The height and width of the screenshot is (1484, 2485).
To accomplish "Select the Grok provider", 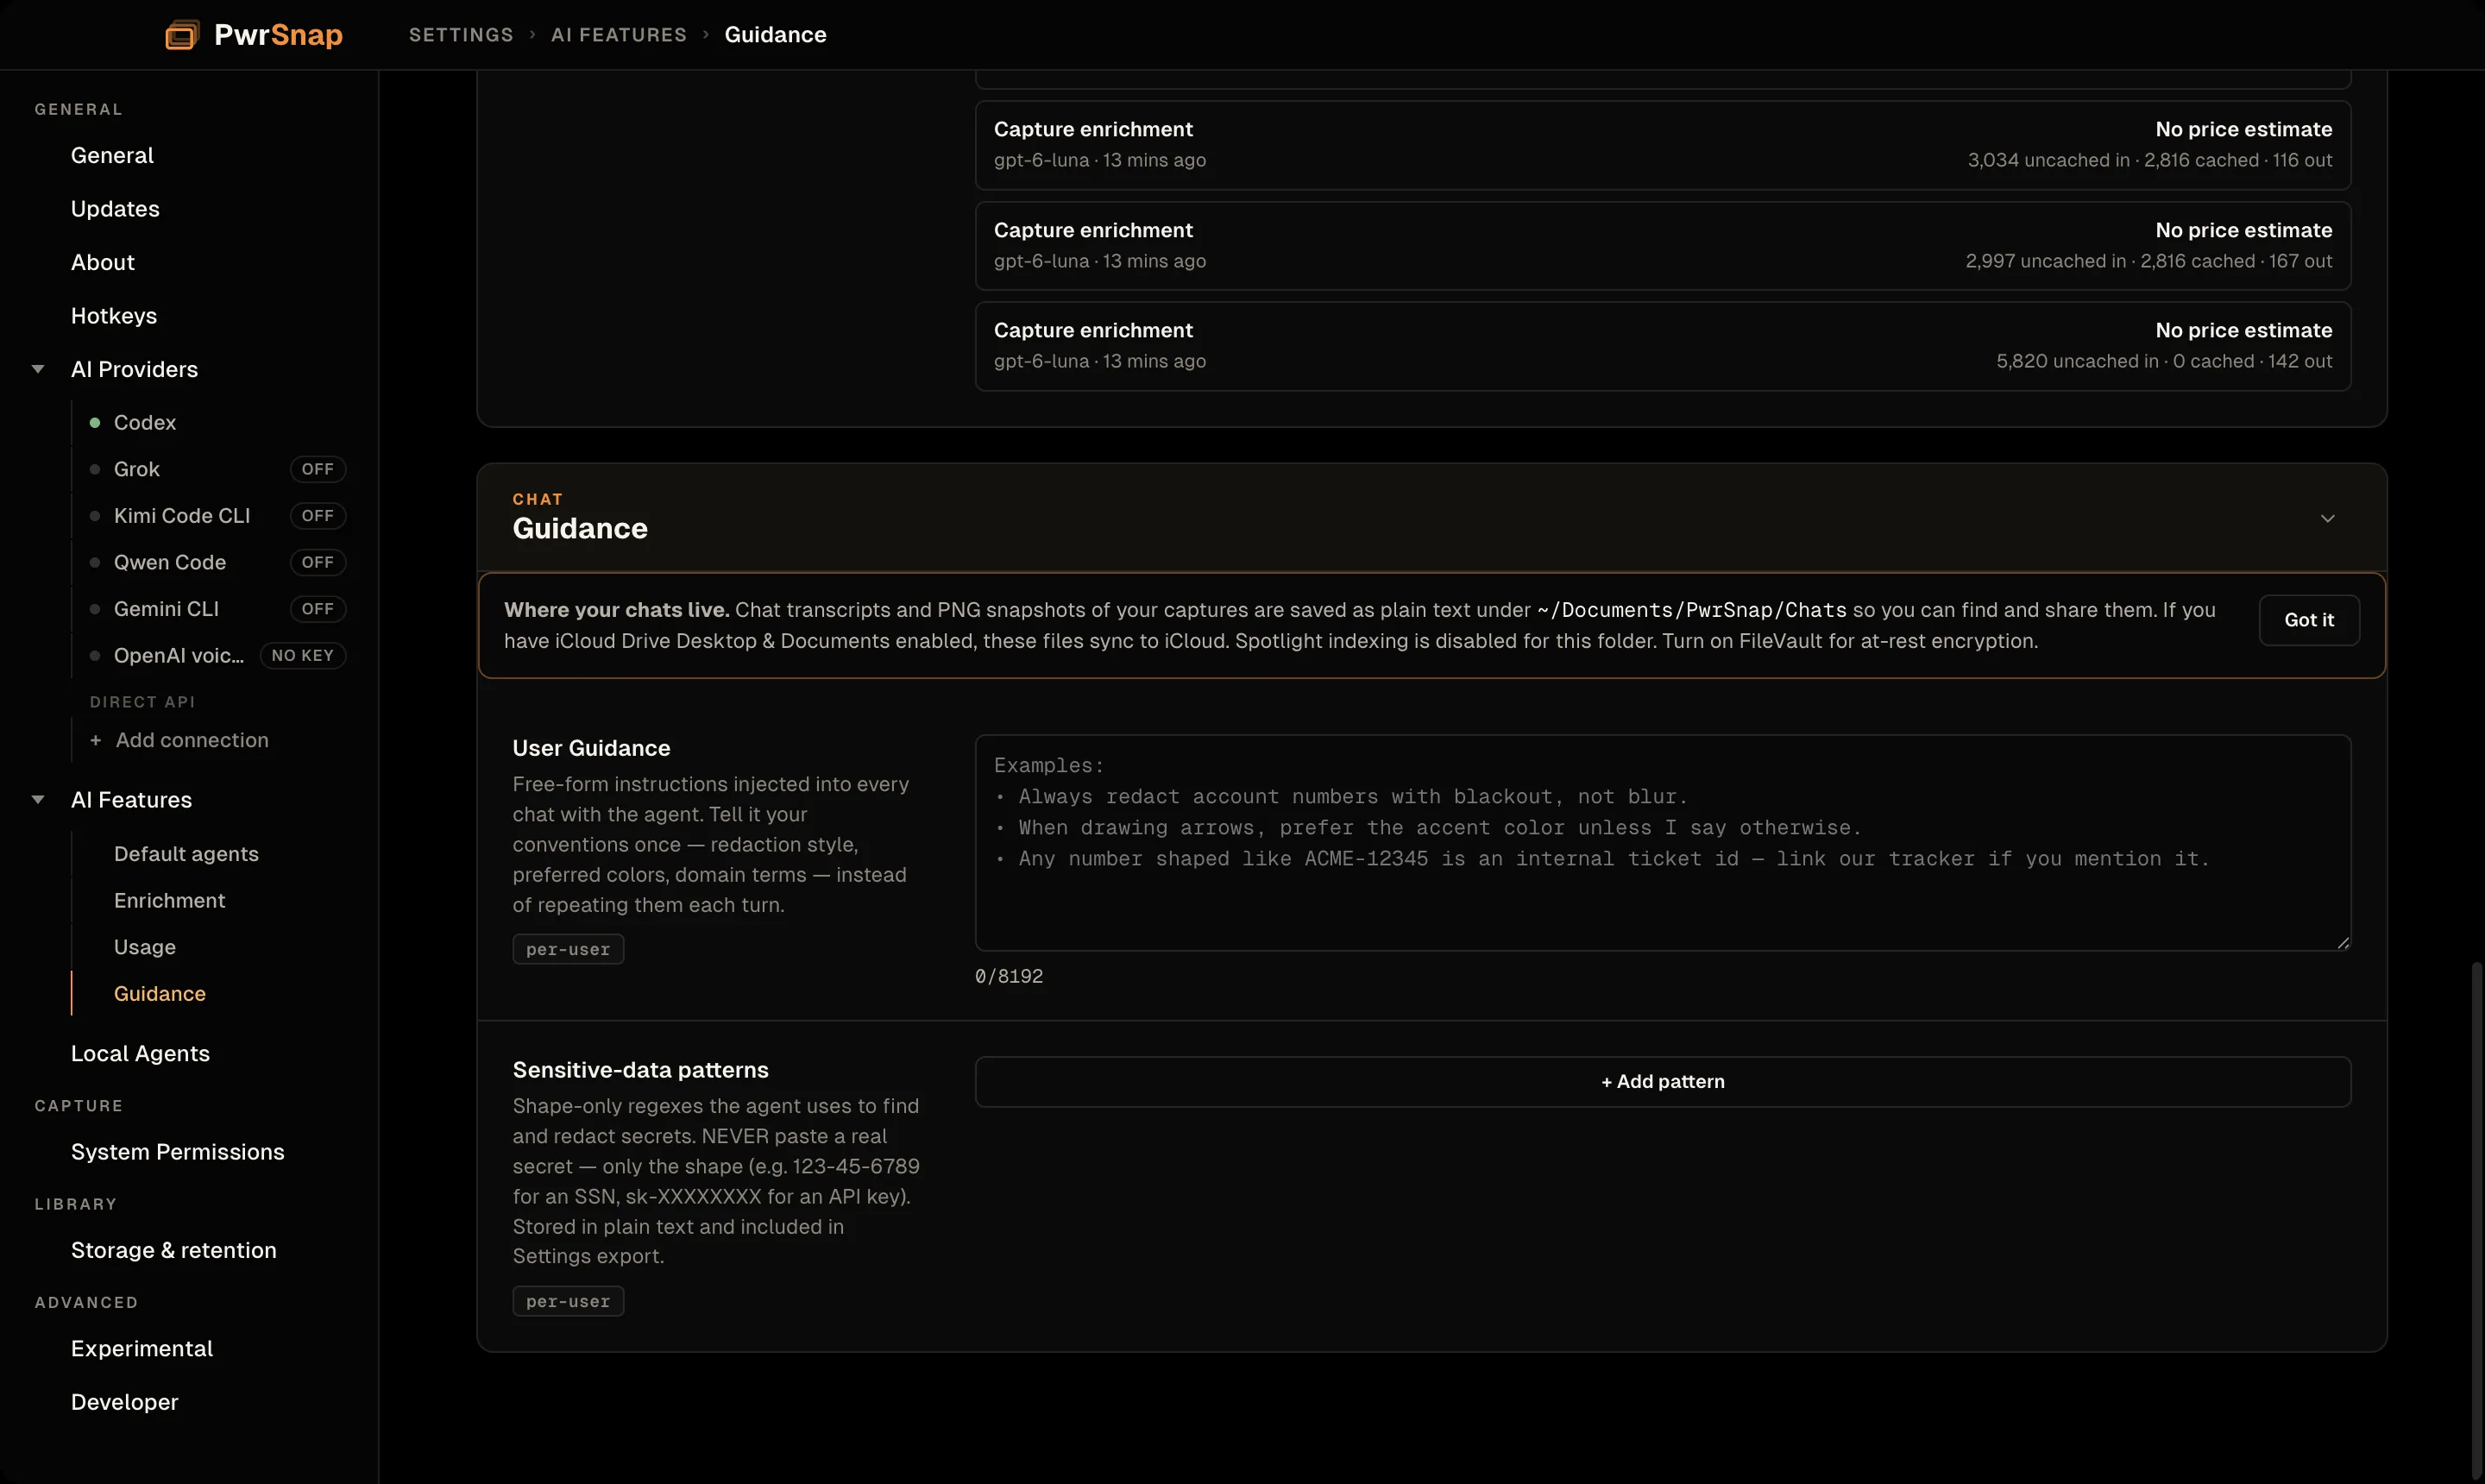I will coord(137,469).
